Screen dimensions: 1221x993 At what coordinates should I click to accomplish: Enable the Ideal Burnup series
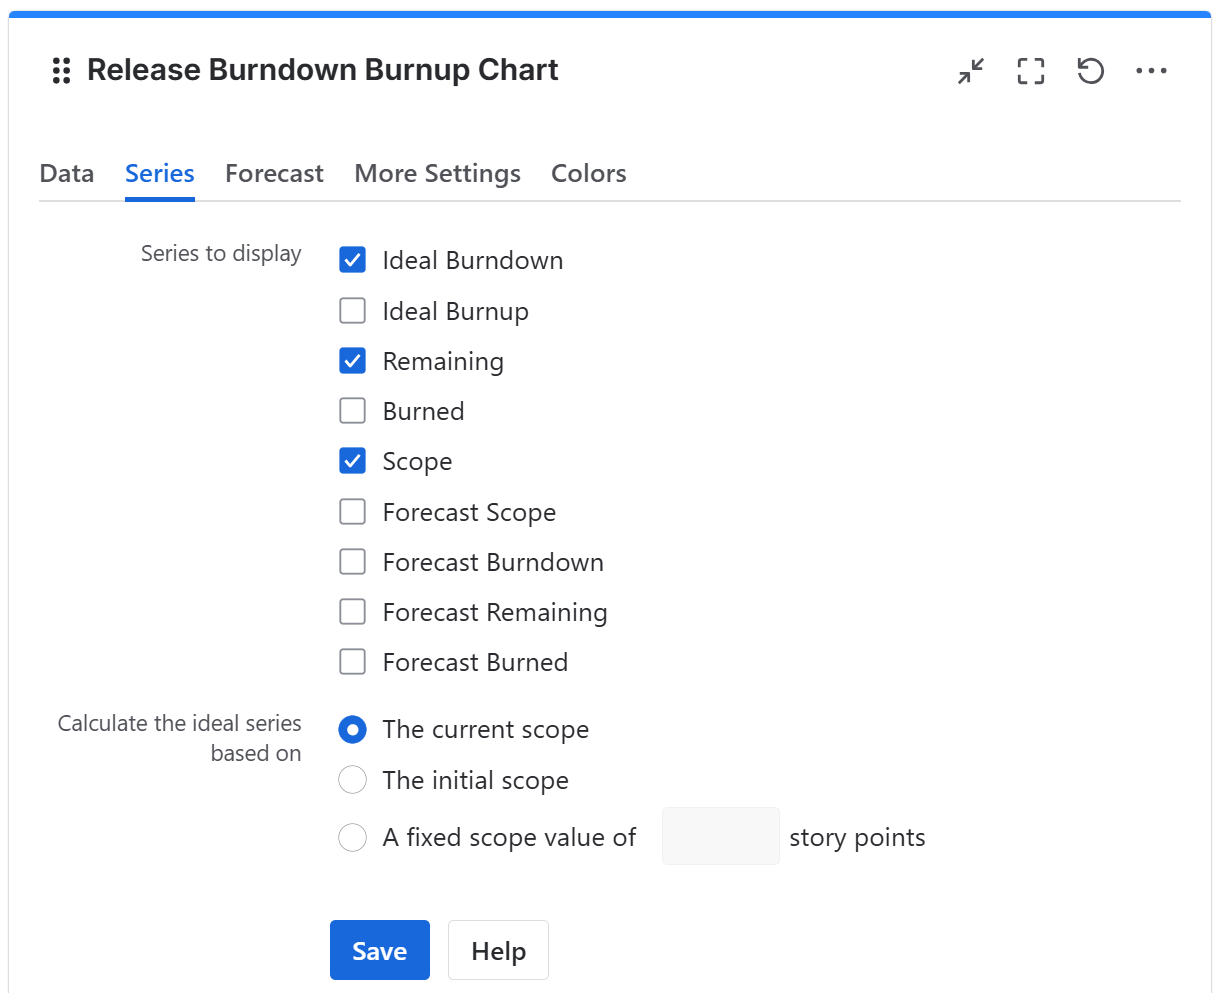[x=352, y=310]
